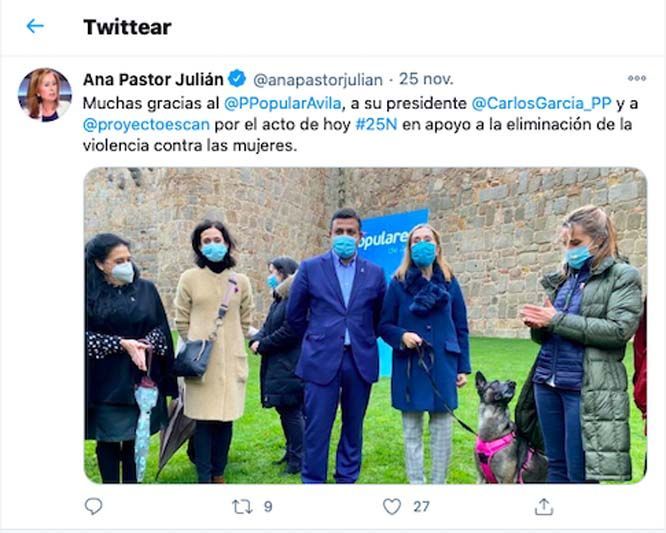Retweet using the arrows icon
666x533 pixels.
242,507
